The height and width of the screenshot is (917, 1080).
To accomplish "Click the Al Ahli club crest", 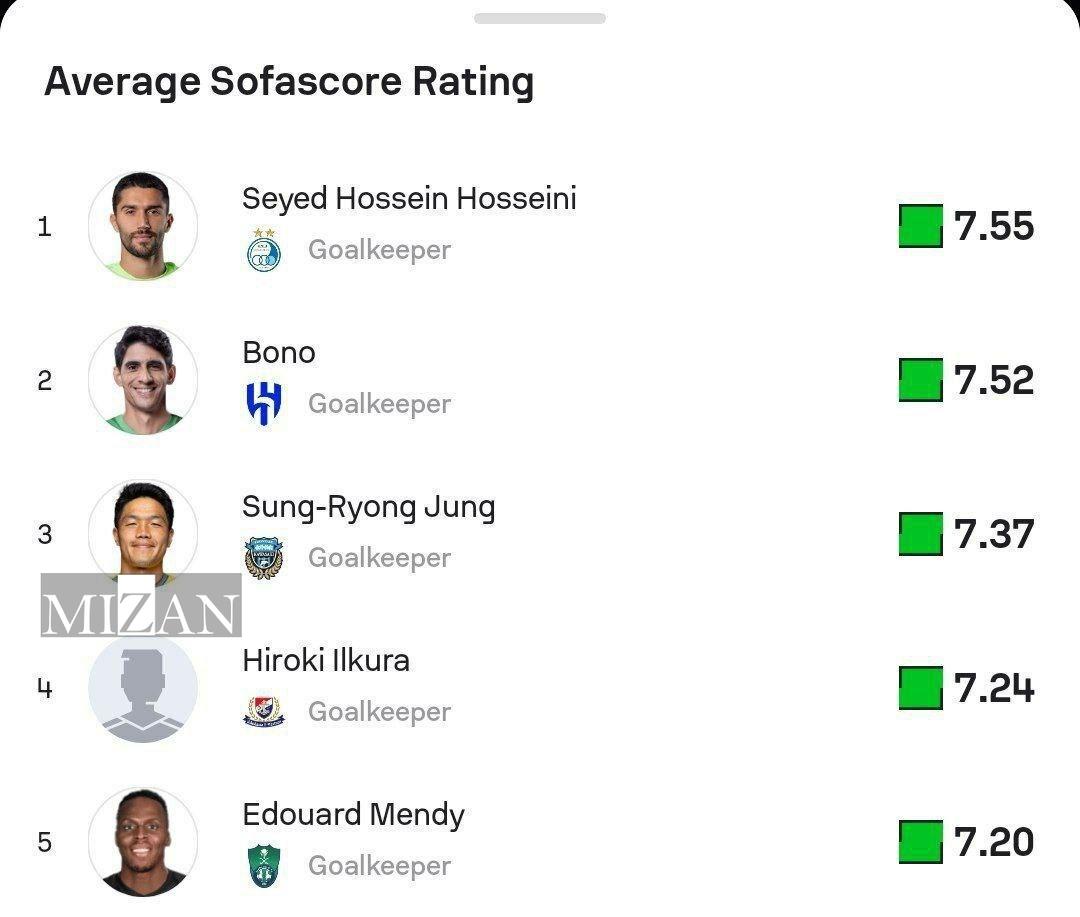I will pos(264,866).
